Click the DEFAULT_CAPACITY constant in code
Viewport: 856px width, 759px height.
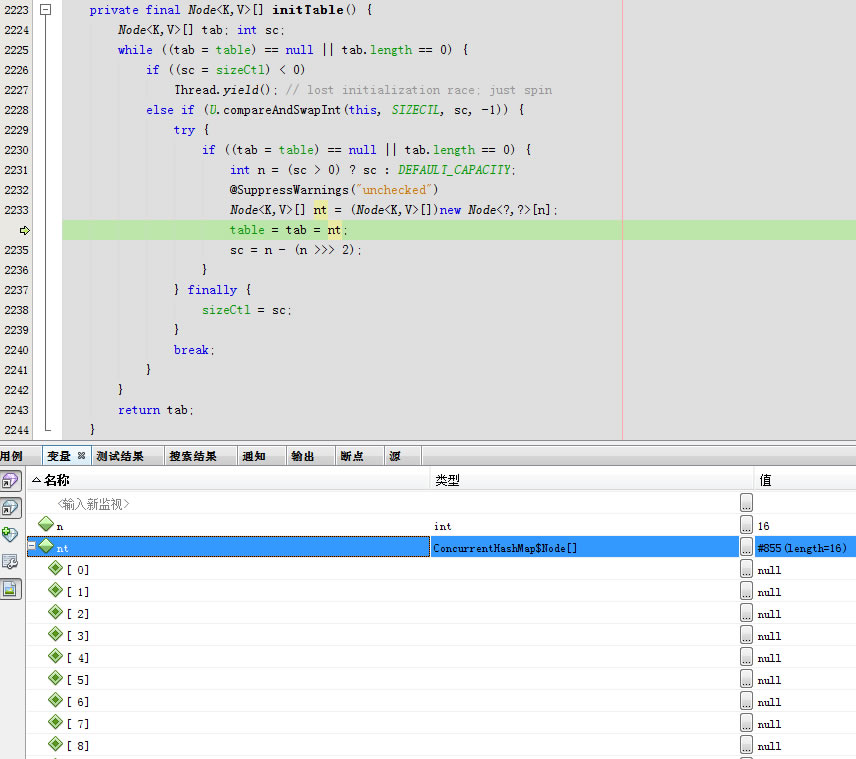tap(454, 170)
